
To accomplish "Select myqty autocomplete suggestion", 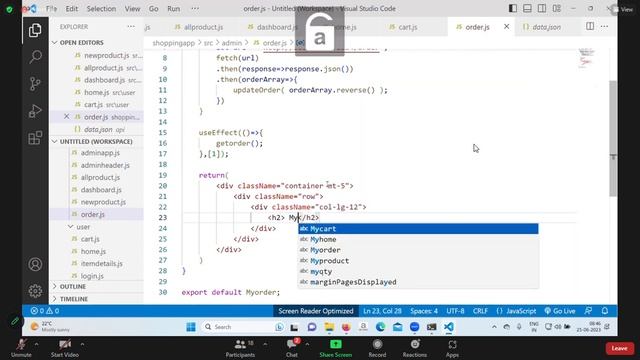I will (418, 271).
